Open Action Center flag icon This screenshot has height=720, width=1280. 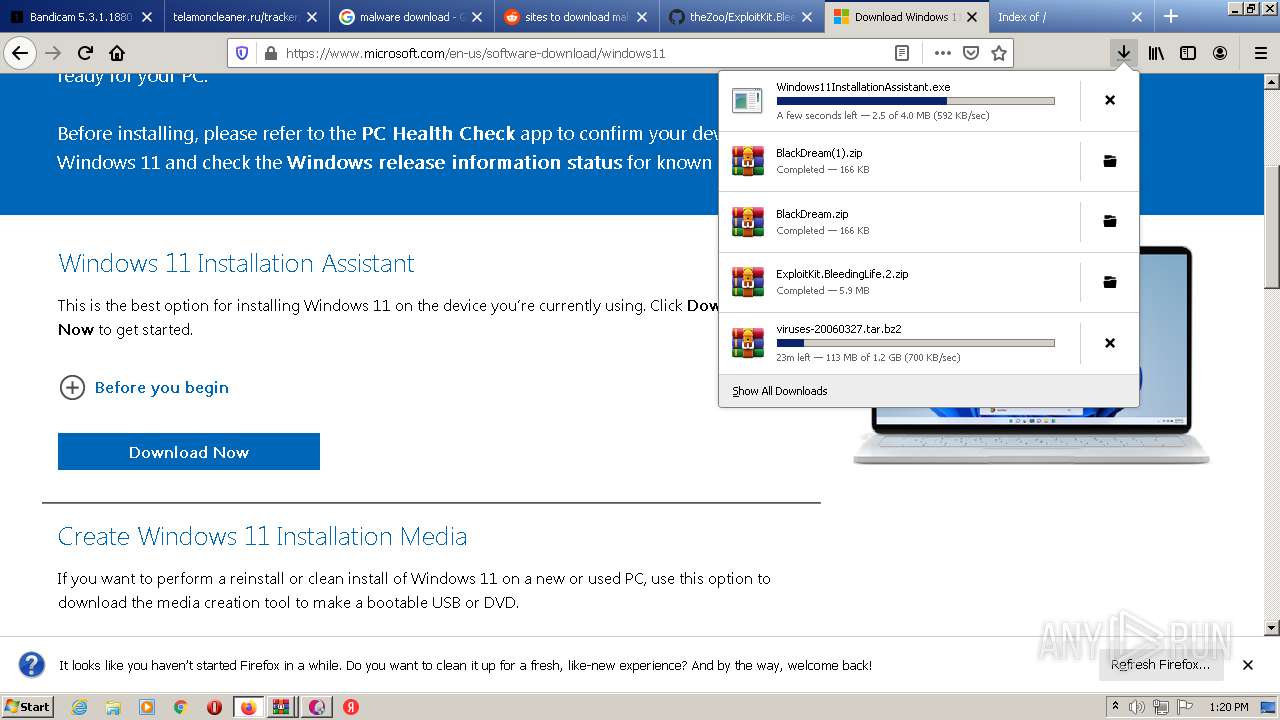point(1185,707)
